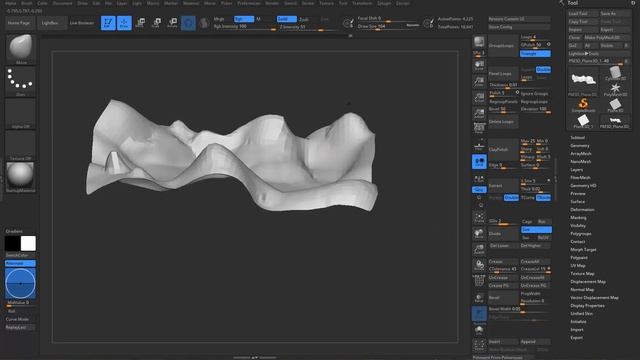
Task: Toggle the Floor grid icon
Action: tap(479, 145)
